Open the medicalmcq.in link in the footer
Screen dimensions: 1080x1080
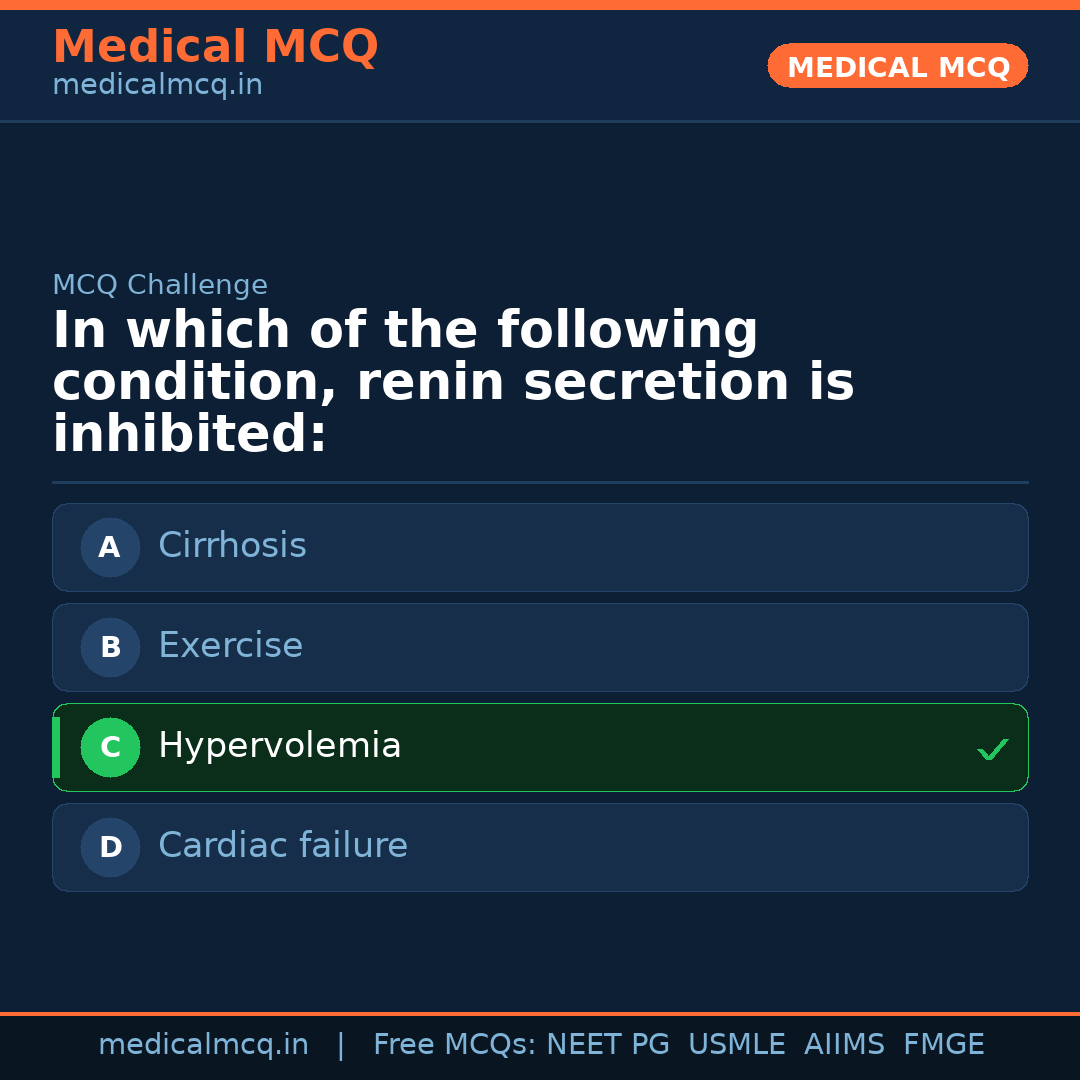[204, 1044]
